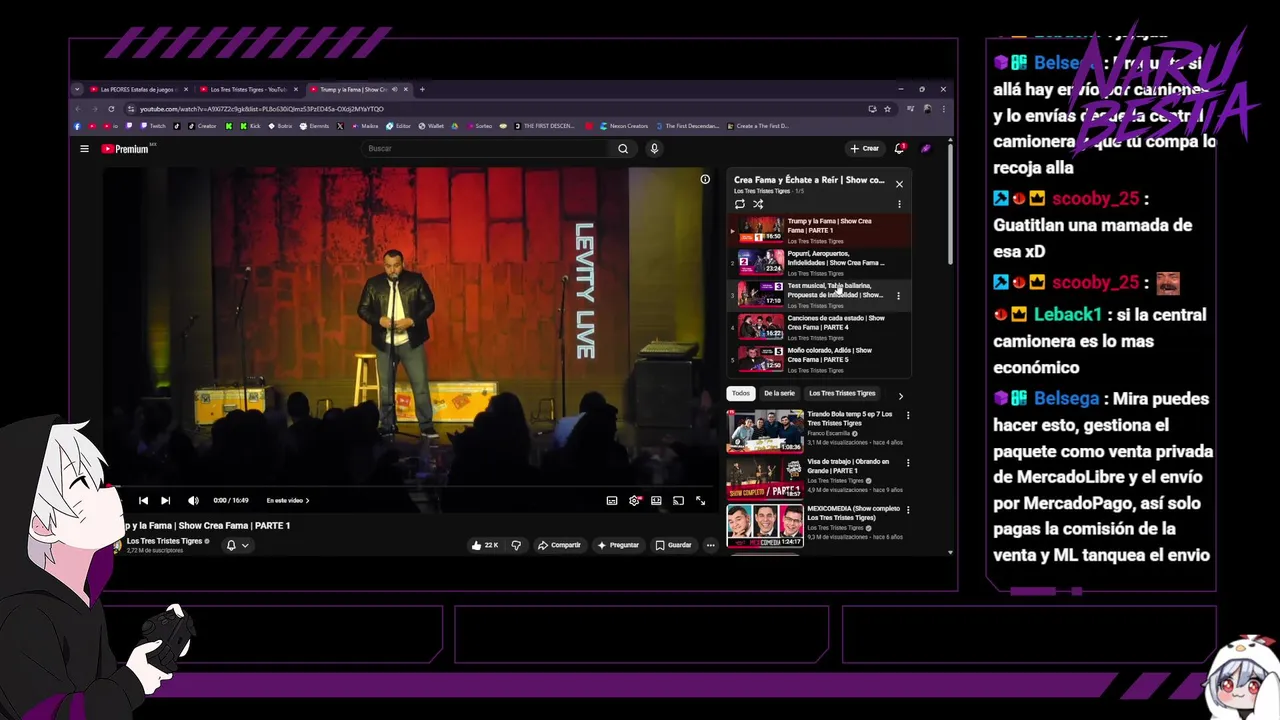
Task: Open the Twitch bookmark
Action: 153,126
